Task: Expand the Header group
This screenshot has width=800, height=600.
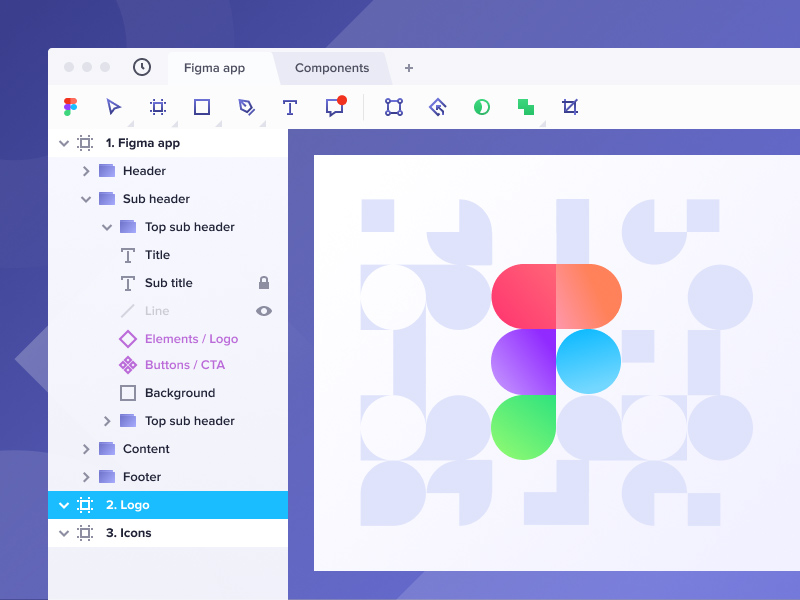Action: [86, 171]
